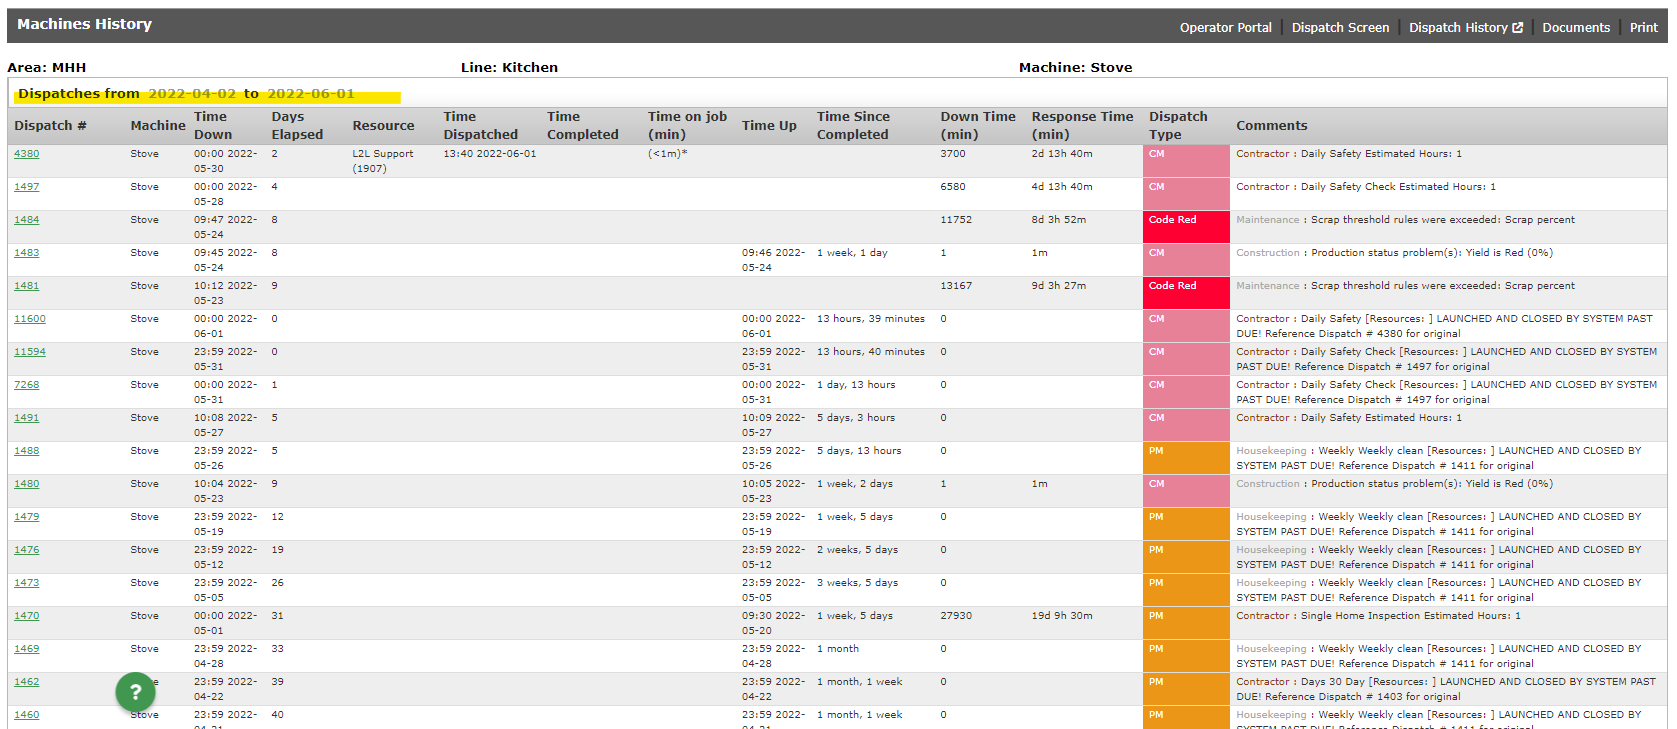The height and width of the screenshot is (729, 1677).
Task: Open the Documents menu item
Action: 1576,28
